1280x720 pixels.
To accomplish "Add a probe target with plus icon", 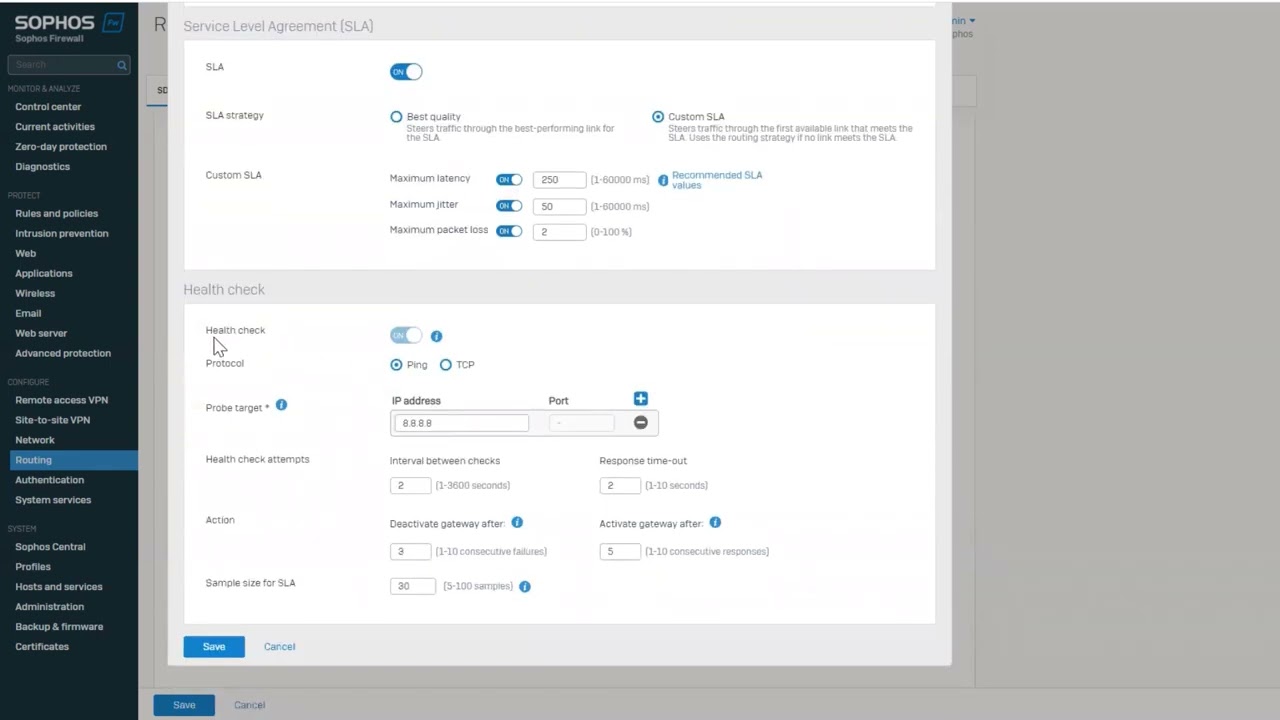I will tap(641, 399).
